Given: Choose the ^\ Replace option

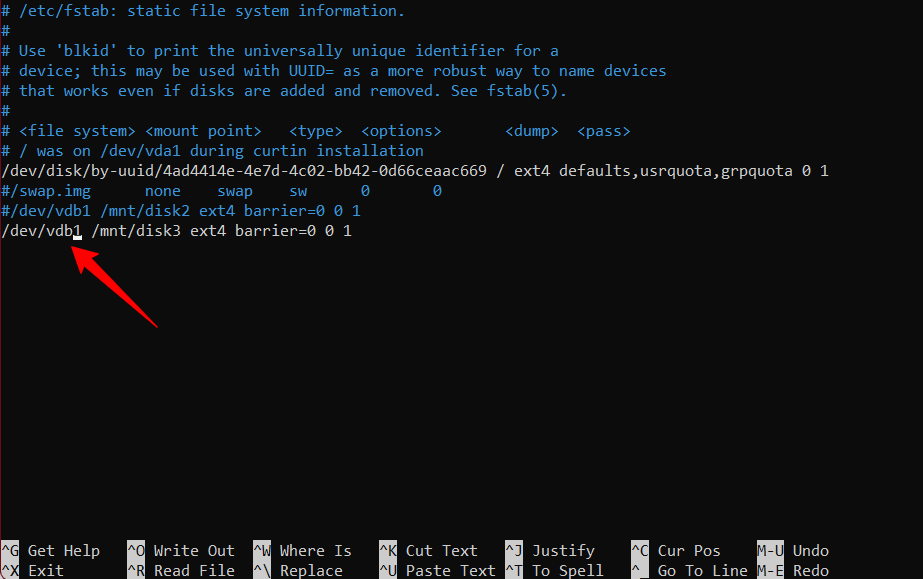Looking at the screenshot, I should [x=298, y=570].
